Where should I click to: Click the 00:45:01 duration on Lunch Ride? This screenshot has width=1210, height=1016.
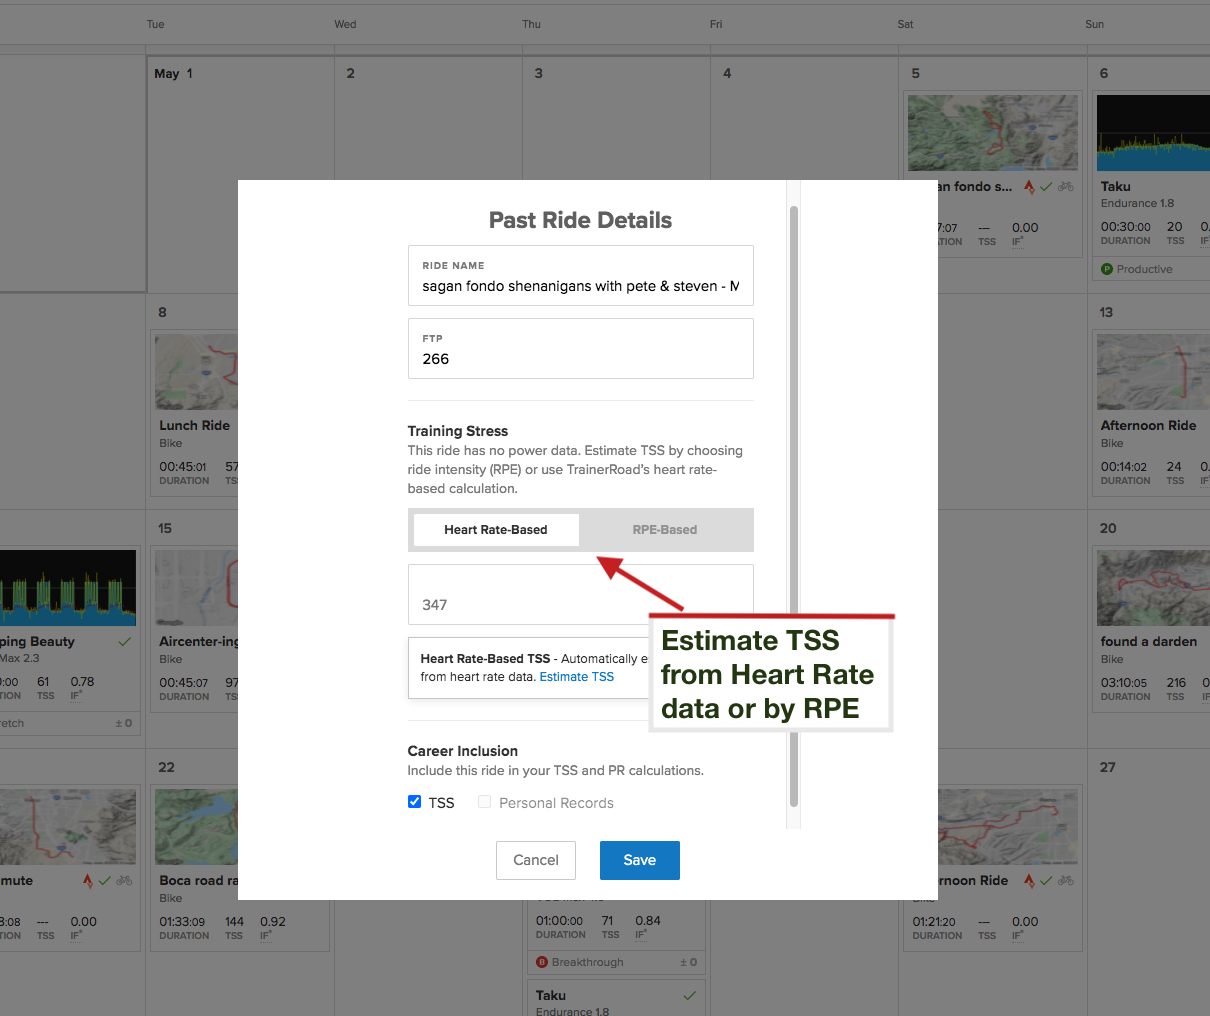tap(183, 467)
